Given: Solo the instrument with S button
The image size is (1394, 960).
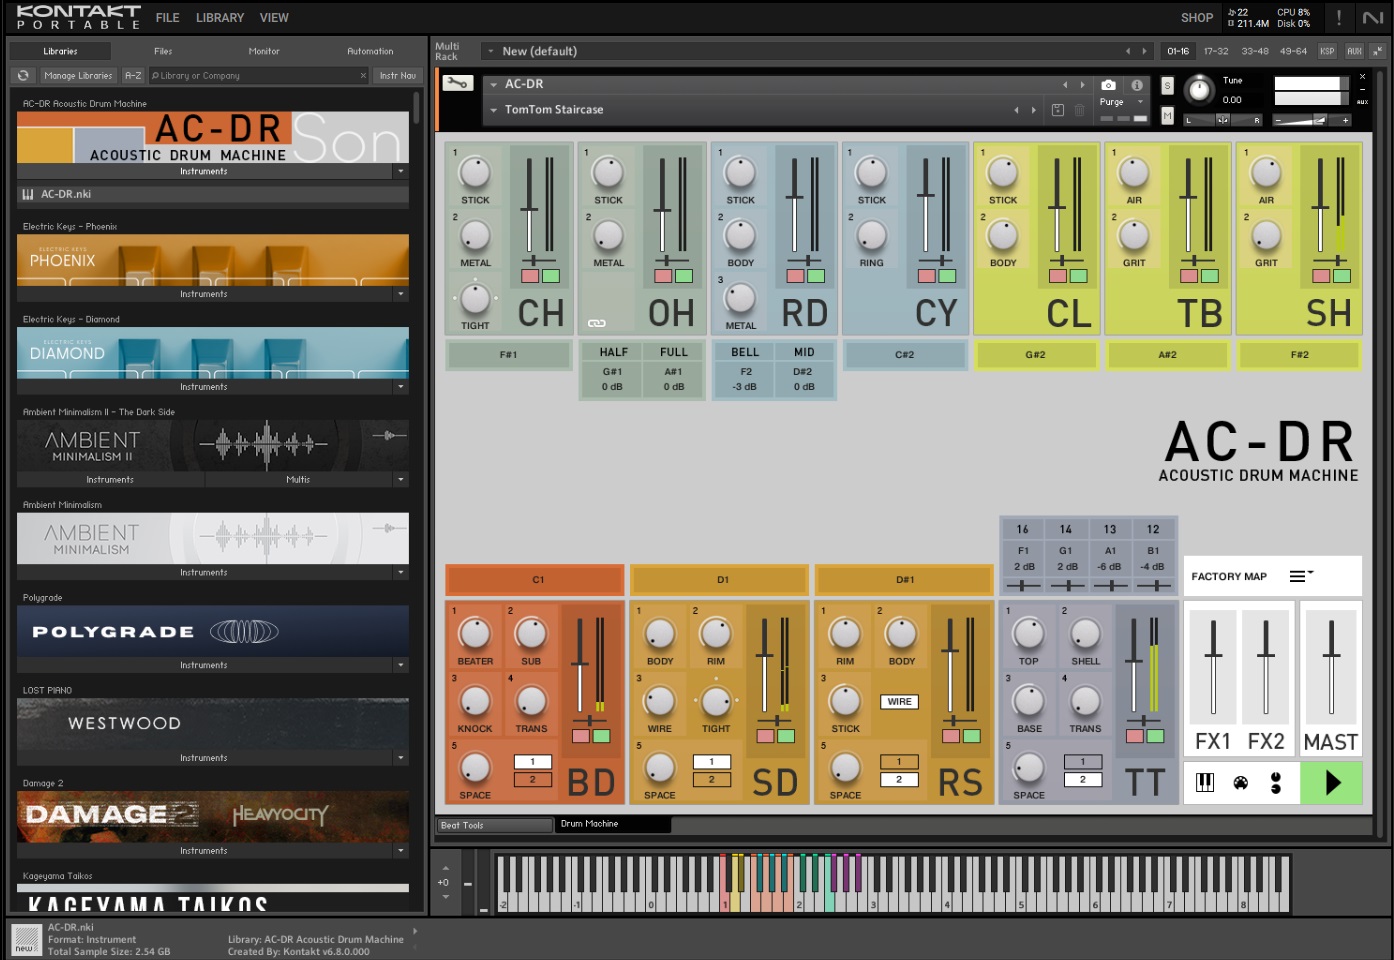Looking at the screenshot, I should pyautogui.click(x=1167, y=86).
